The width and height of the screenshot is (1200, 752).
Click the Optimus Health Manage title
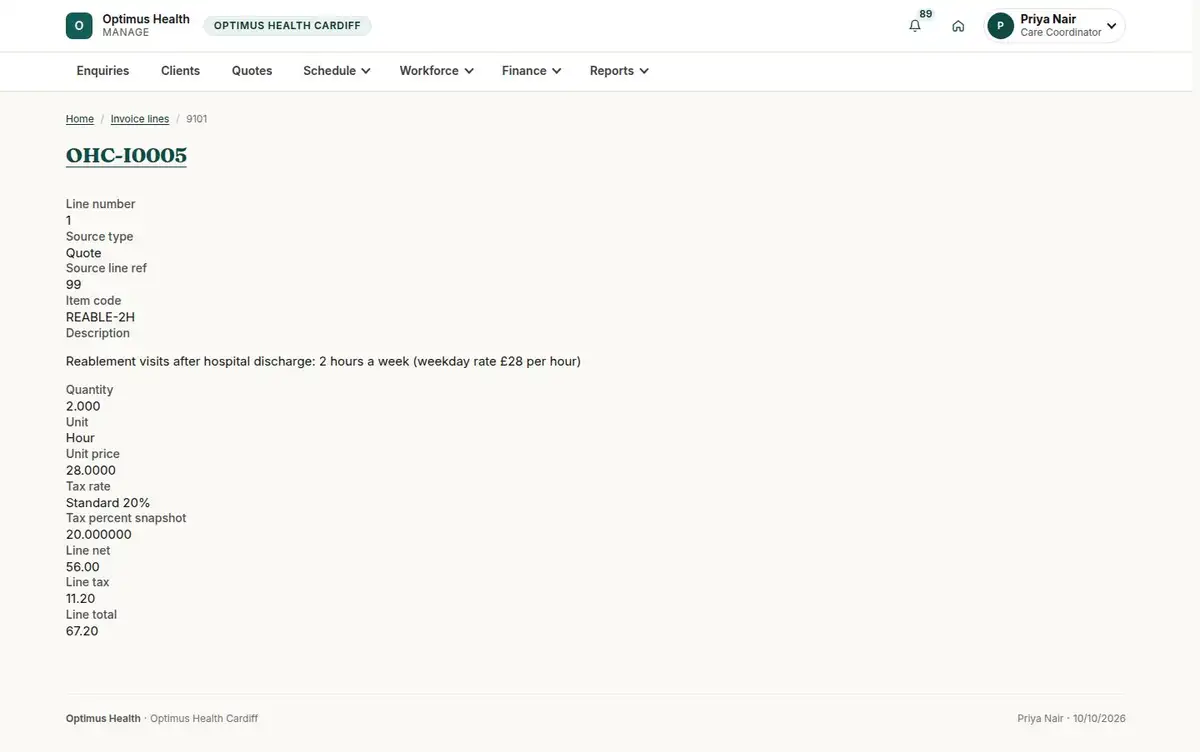tap(146, 26)
